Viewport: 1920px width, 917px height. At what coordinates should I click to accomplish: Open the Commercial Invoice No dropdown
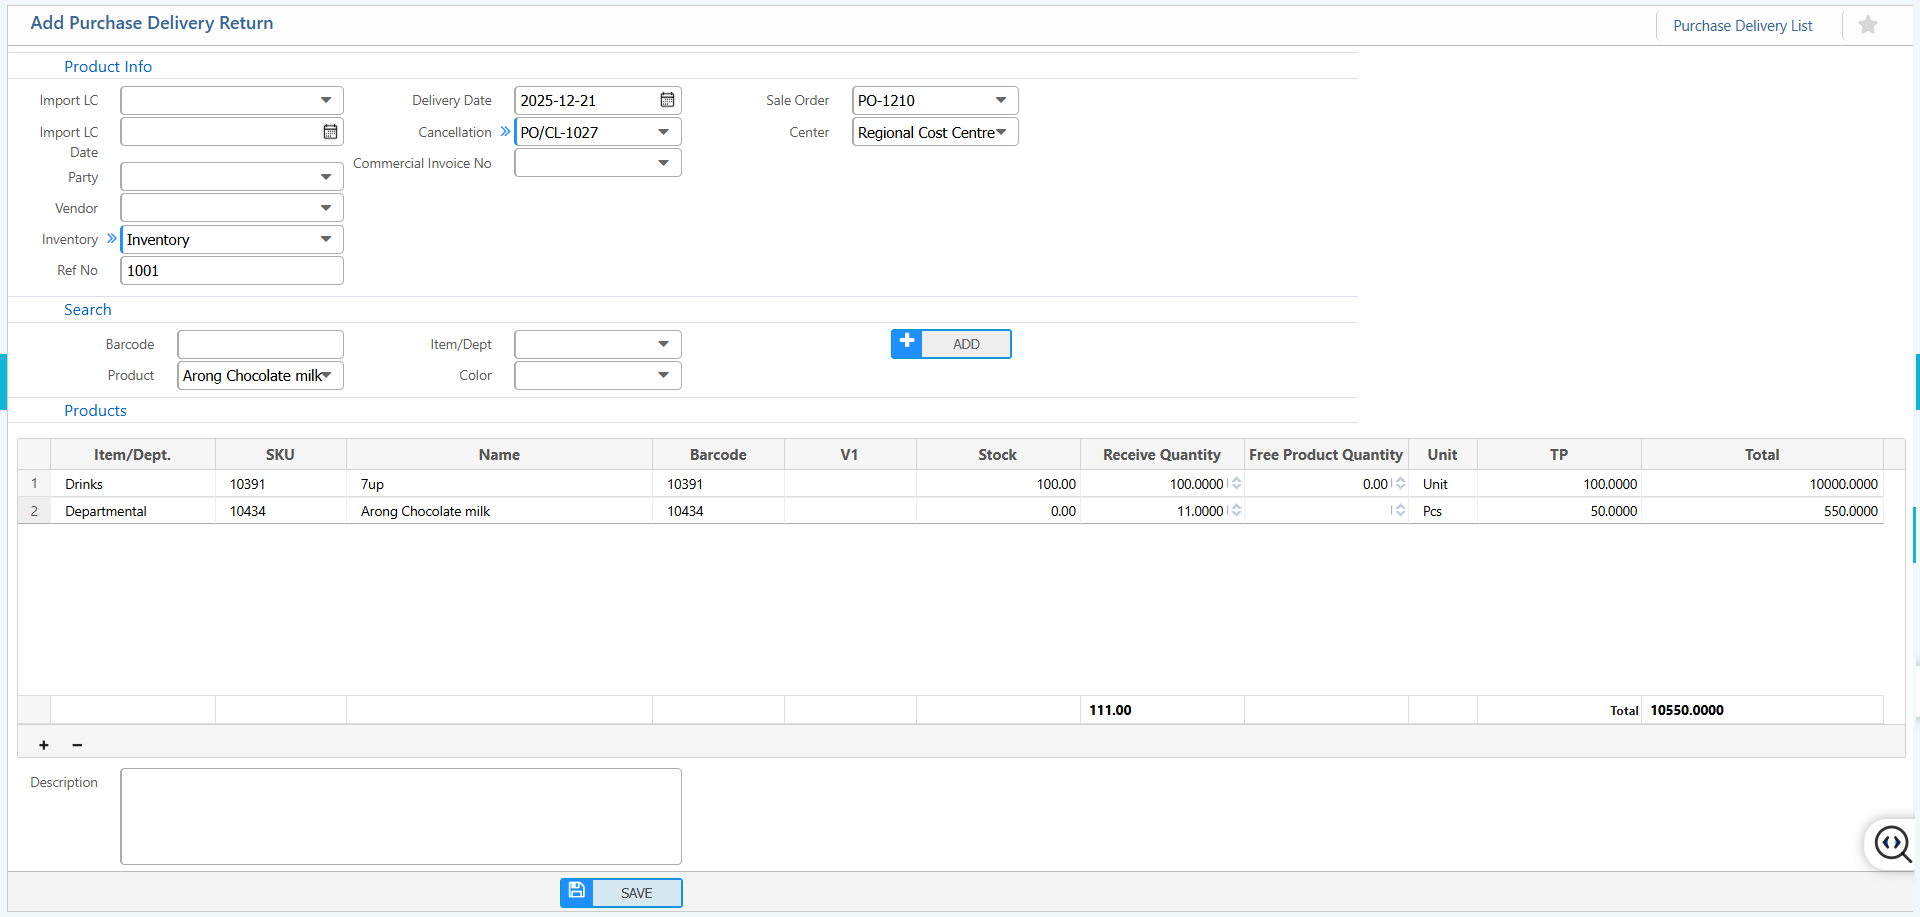[x=662, y=162]
